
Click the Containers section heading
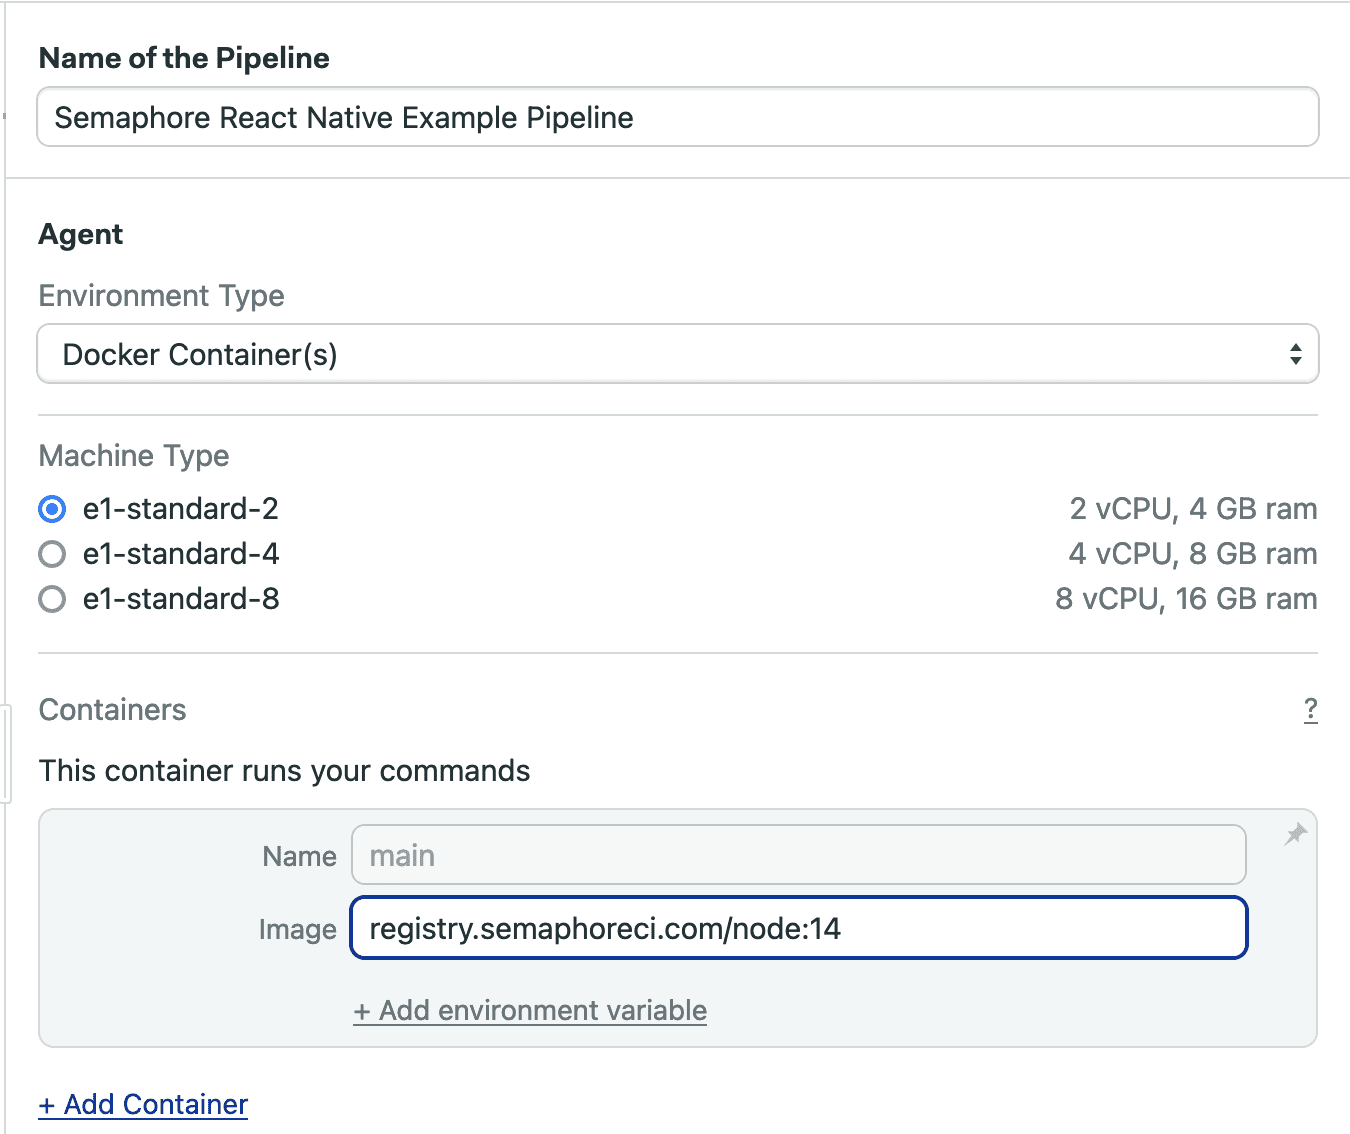click(112, 710)
